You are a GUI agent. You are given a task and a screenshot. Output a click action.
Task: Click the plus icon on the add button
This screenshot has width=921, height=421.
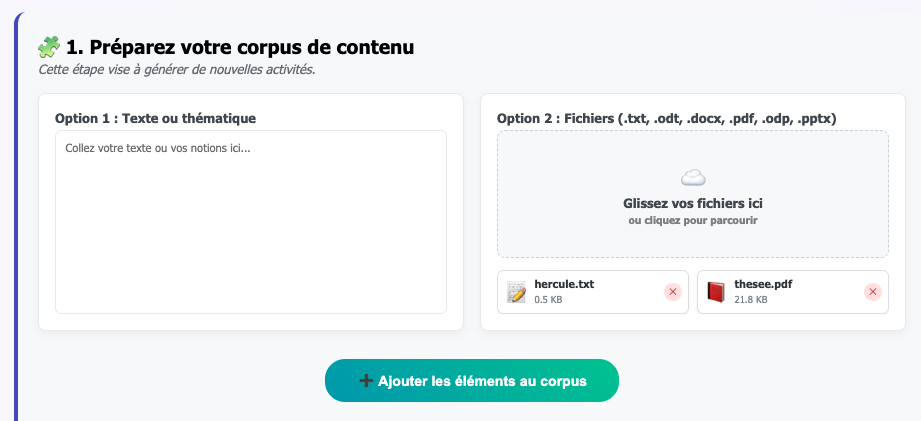tap(366, 381)
